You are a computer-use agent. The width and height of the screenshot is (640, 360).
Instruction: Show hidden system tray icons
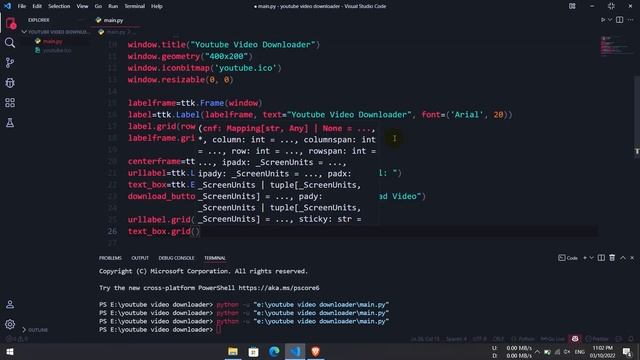click(x=537, y=352)
